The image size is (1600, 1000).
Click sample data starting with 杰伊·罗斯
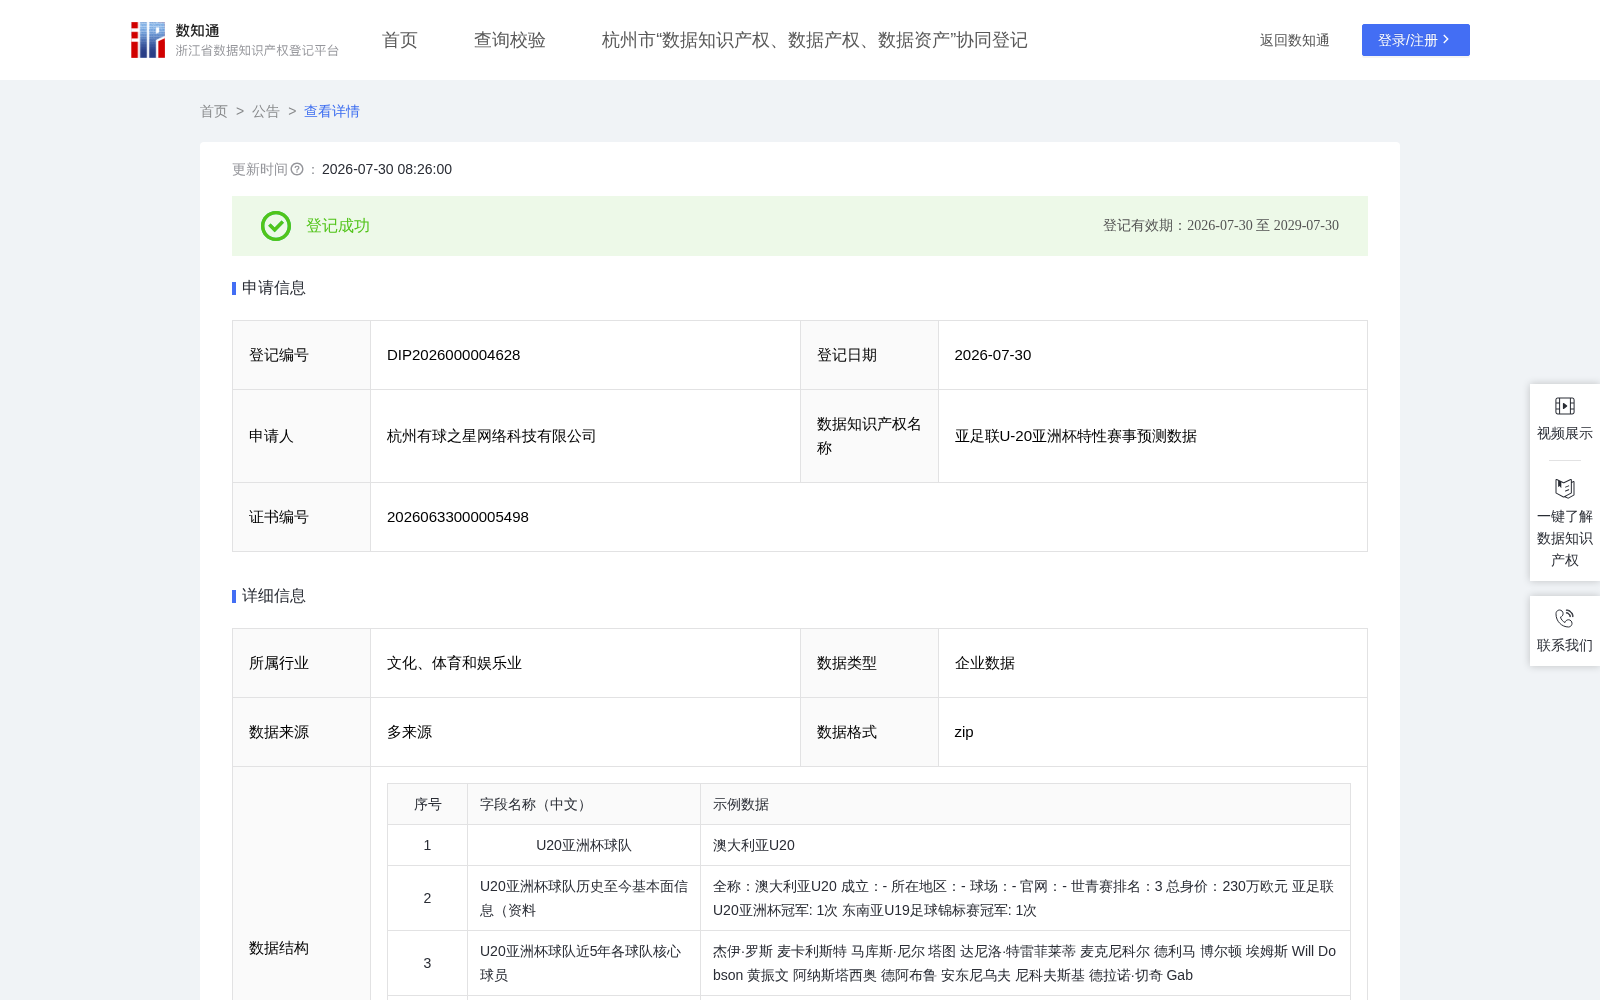point(1025,963)
